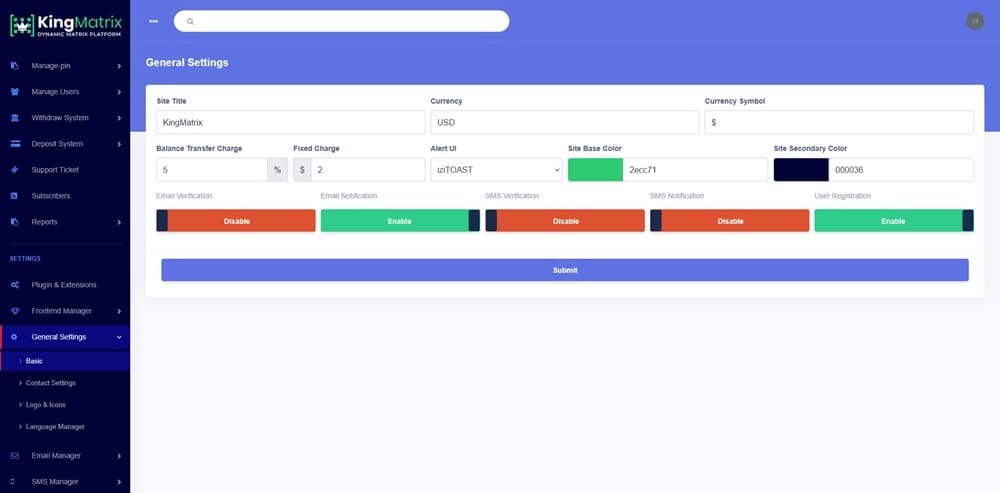The width and height of the screenshot is (1000, 493).
Task: Click the Submit button
Action: click(x=564, y=270)
